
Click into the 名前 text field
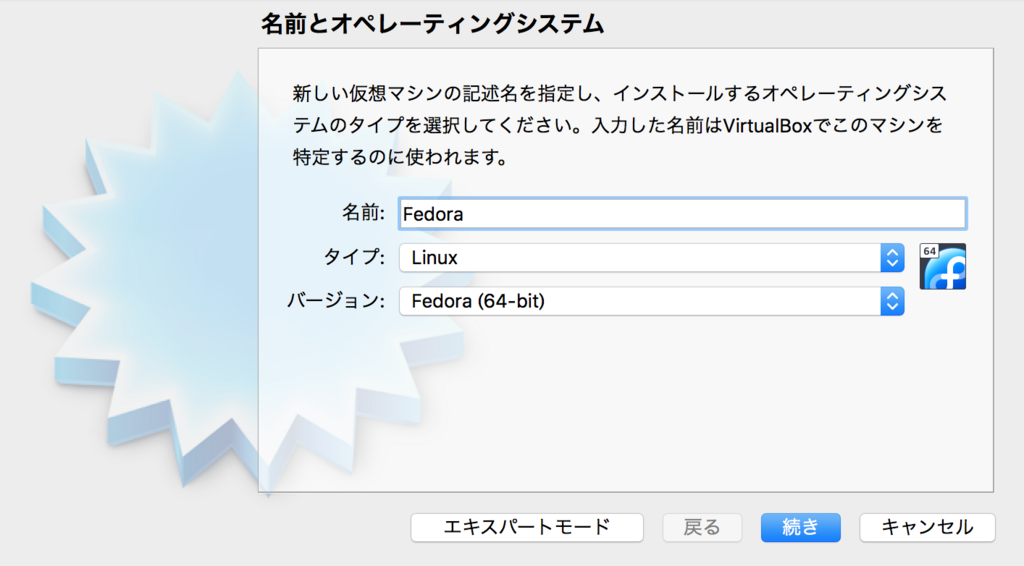pos(682,213)
